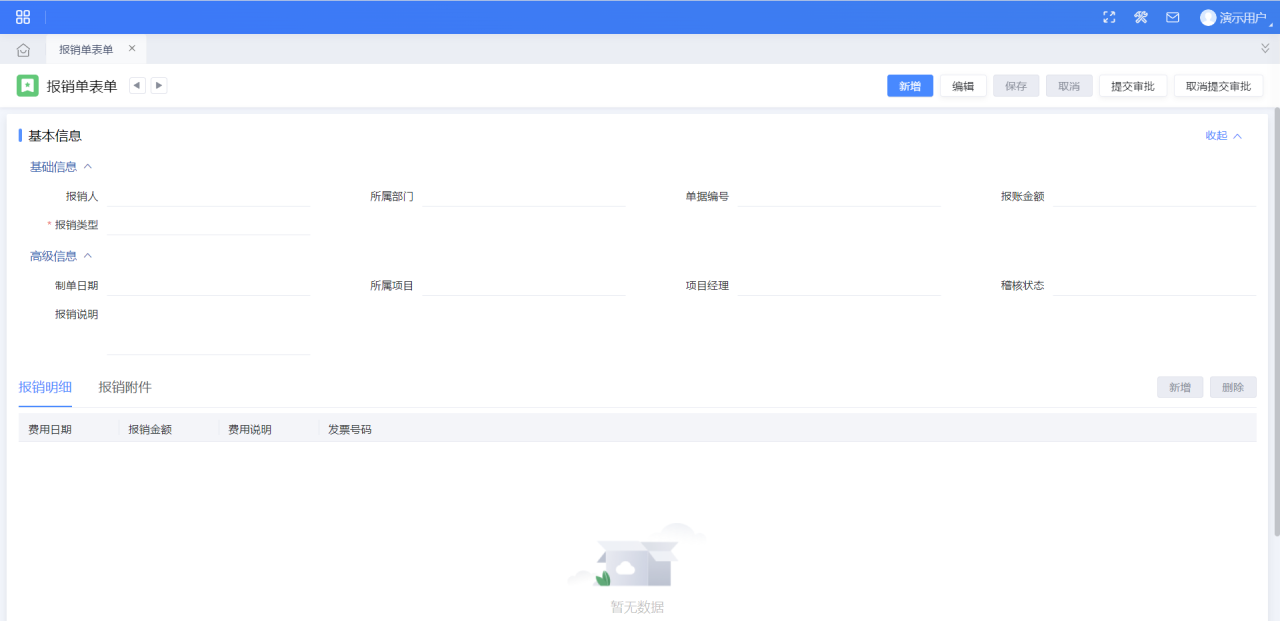
Task: Focus the 所属项目 input field
Action: pyautogui.click(x=524, y=285)
